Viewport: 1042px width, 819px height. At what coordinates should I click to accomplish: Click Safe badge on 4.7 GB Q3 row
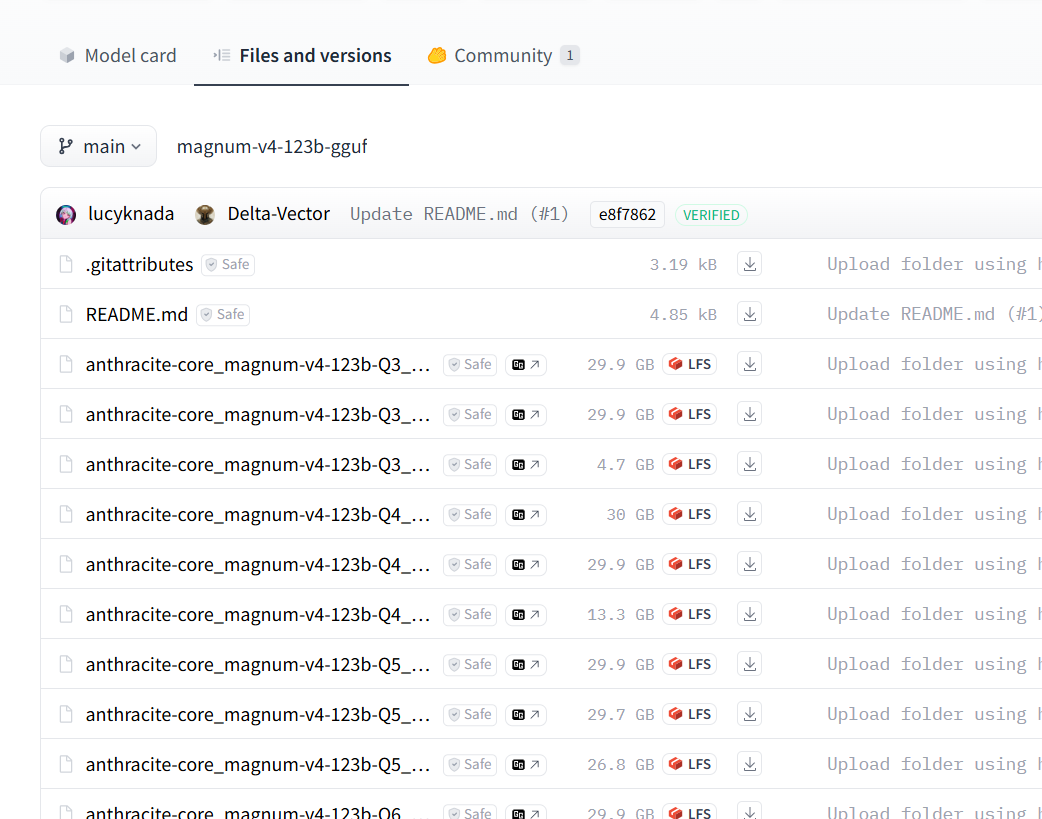pyautogui.click(x=470, y=464)
